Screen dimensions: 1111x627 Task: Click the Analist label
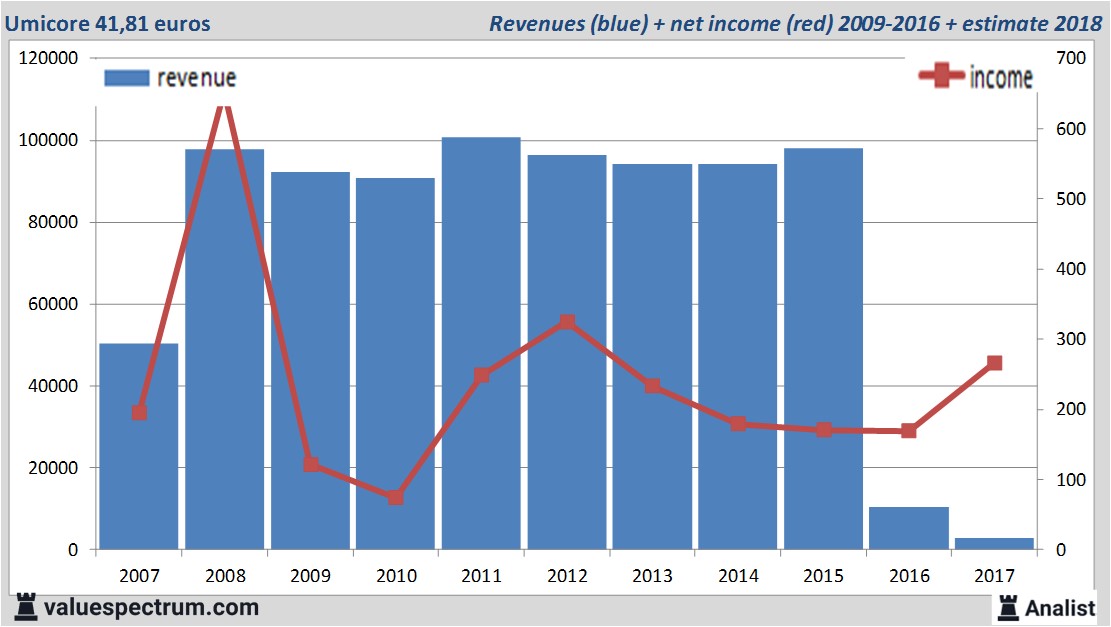click(x=1060, y=609)
